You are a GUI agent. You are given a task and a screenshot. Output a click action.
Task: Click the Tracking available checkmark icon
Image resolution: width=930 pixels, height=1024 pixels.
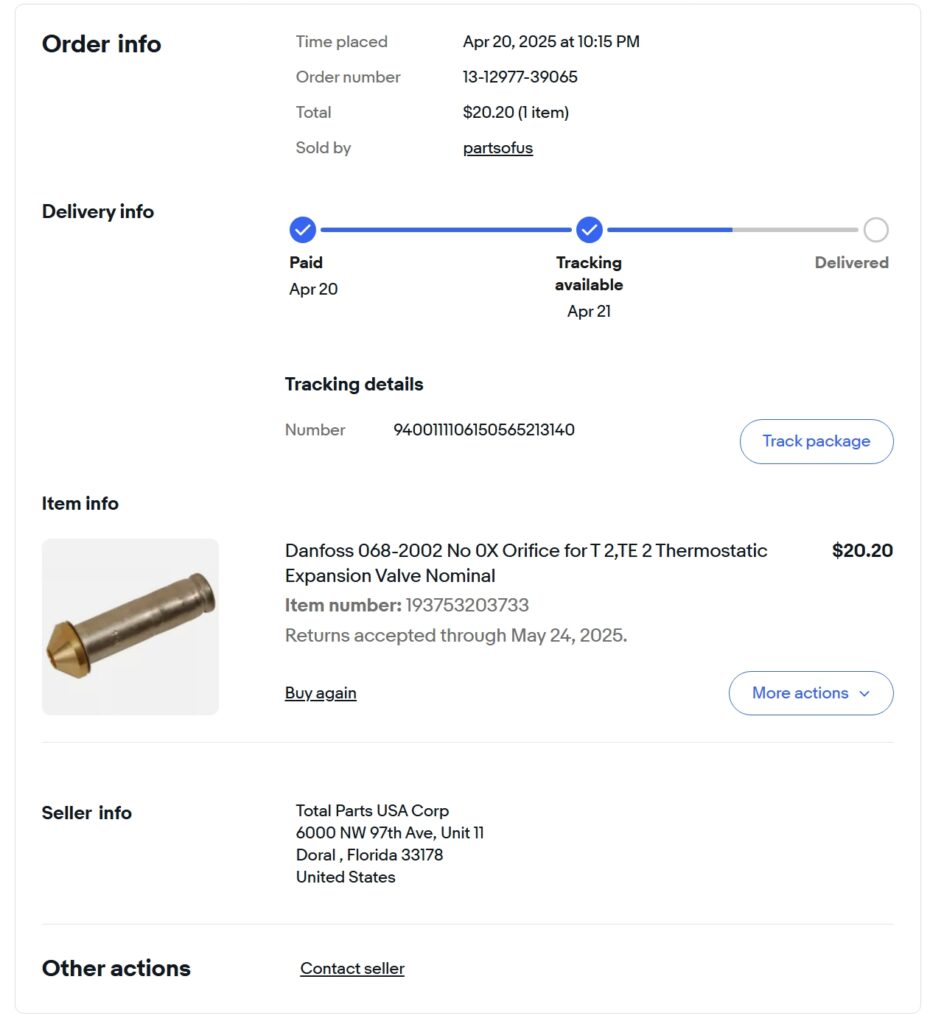[x=589, y=230]
